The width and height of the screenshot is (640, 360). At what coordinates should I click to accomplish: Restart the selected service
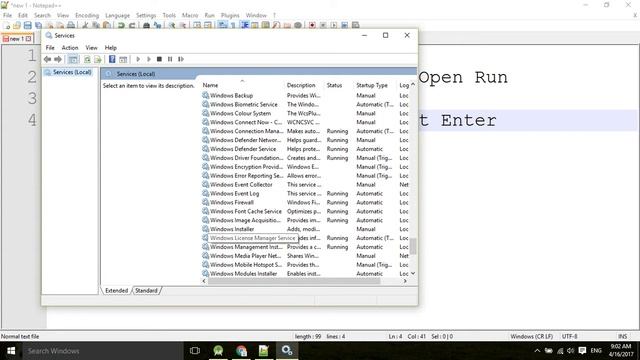181,59
